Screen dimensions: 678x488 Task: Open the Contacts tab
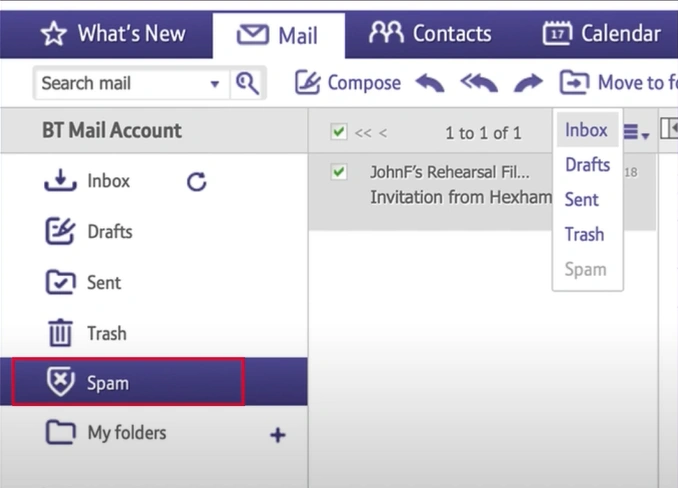click(430, 34)
